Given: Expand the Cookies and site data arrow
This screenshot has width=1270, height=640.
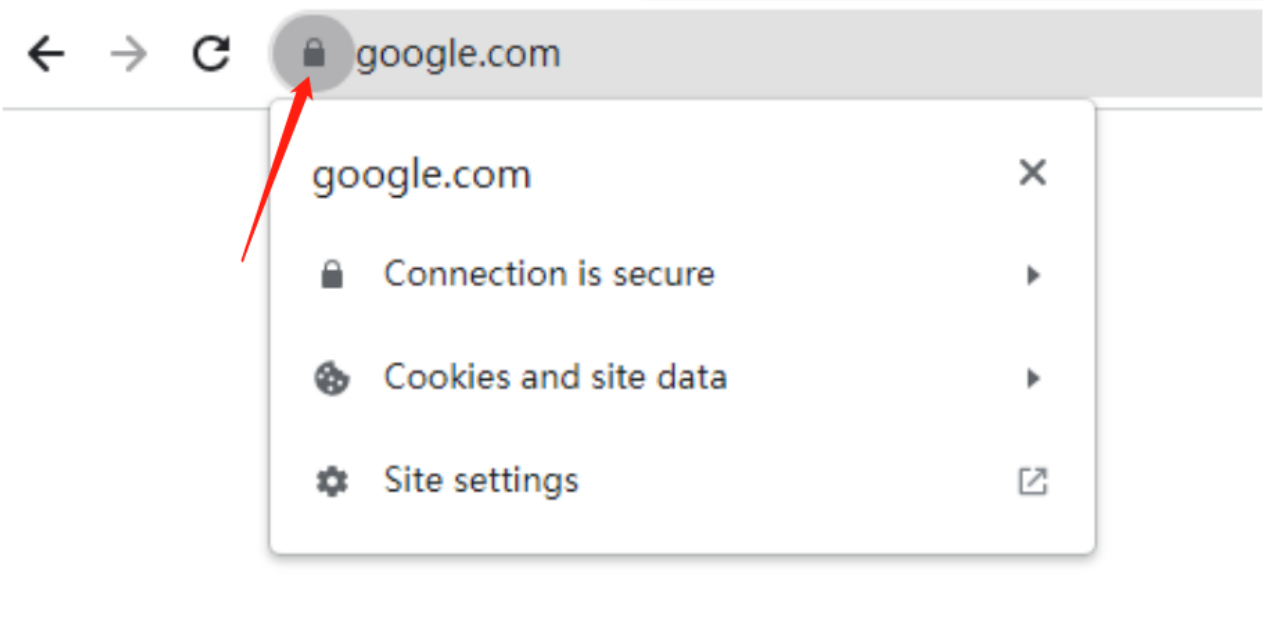Looking at the screenshot, I should click(1034, 378).
